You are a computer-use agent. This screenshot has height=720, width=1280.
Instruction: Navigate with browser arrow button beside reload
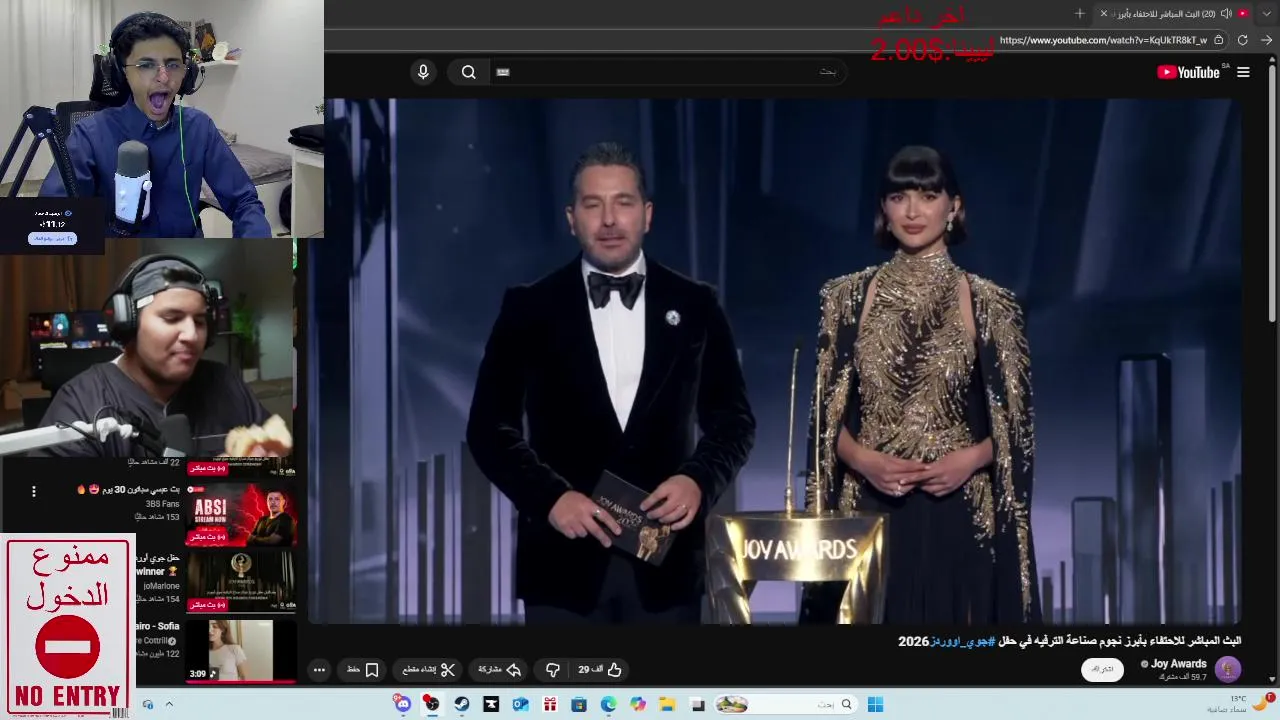[1266, 40]
